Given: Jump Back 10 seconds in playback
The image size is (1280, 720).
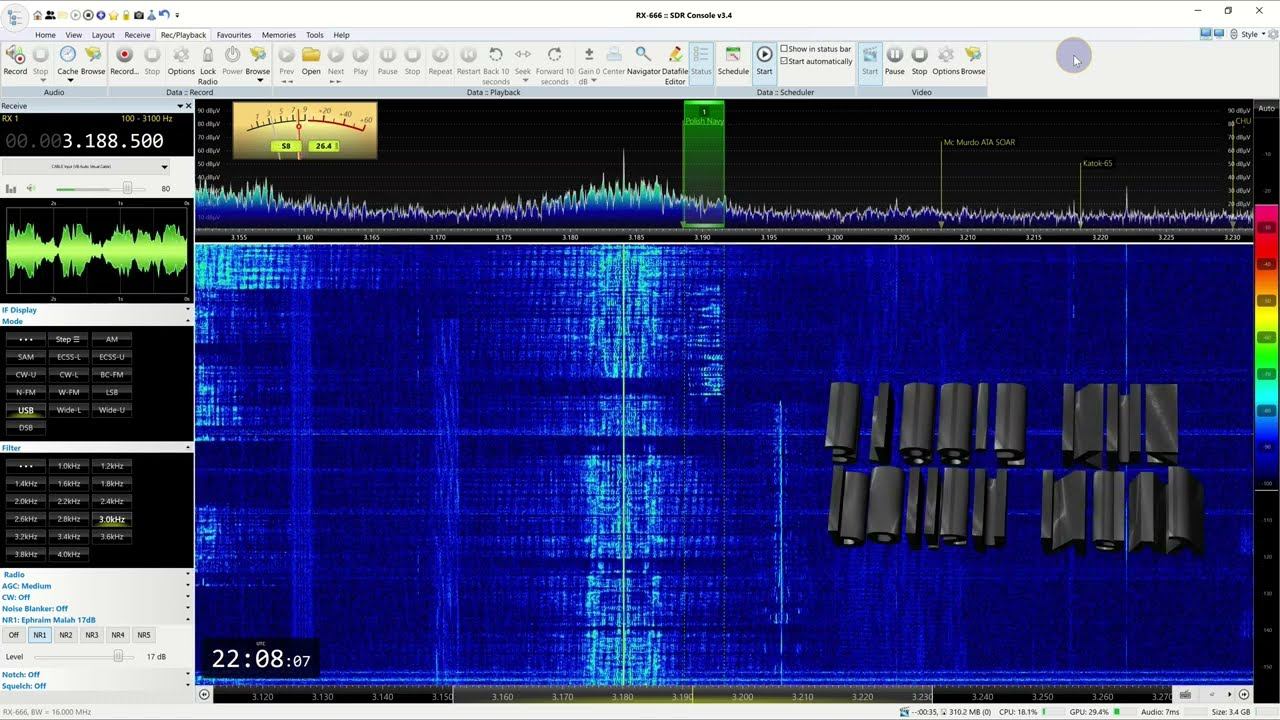Looking at the screenshot, I should (x=496, y=65).
